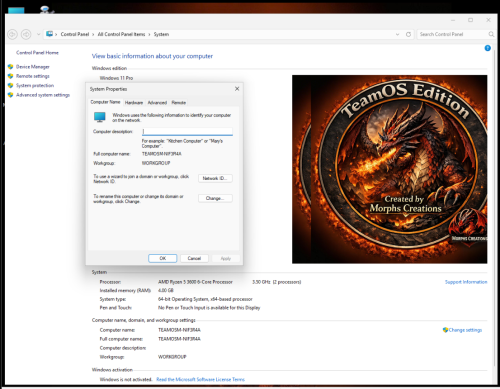Expand the recent locations dropdown arrow
This screenshot has height=389, width=500.
[x=38, y=34]
